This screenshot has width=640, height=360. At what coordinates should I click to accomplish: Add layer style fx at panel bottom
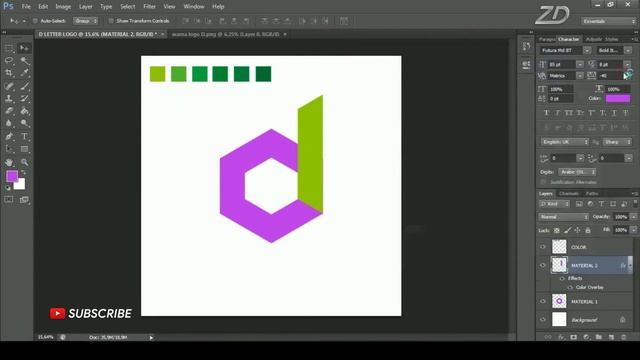coord(561,337)
